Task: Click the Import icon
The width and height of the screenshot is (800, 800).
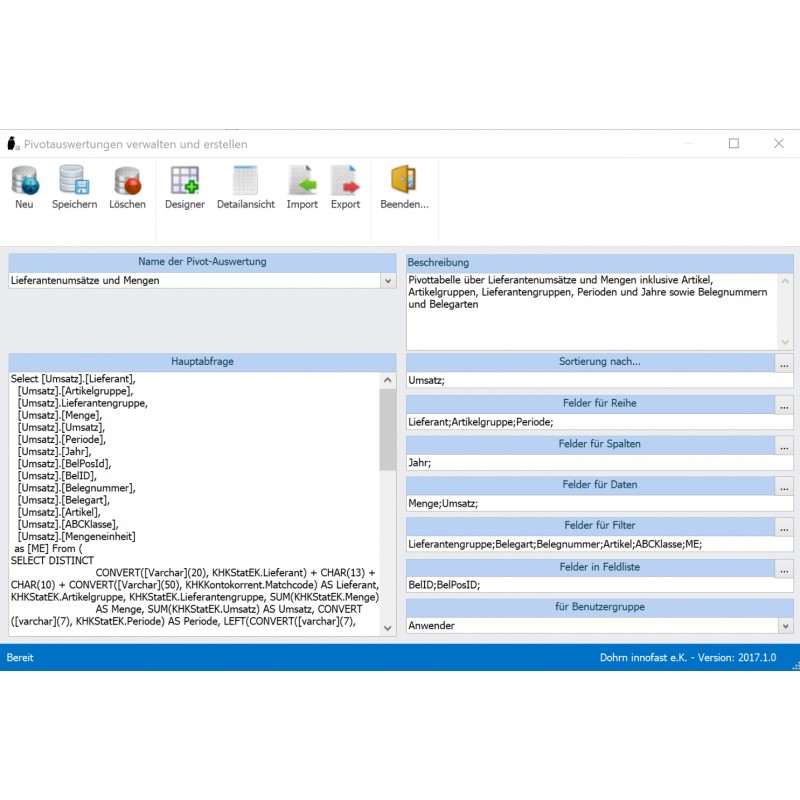Action: point(302,180)
